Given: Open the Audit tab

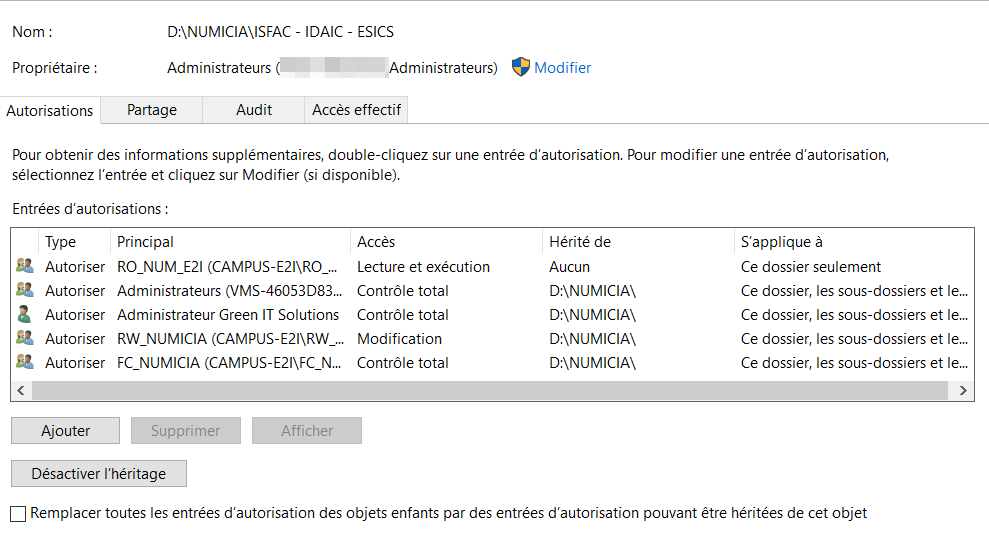Looking at the screenshot, I should point(254,110).
